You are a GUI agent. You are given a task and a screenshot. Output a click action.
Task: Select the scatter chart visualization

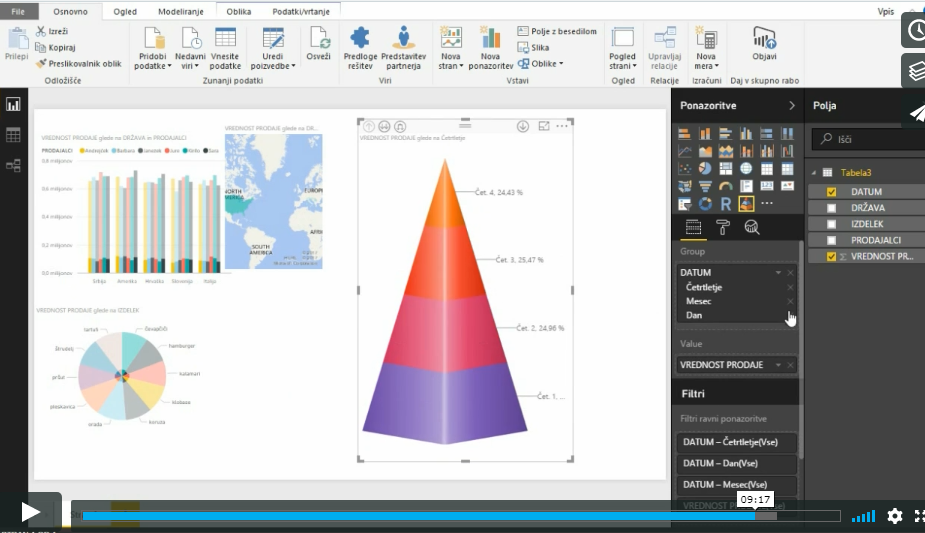tap(684, 169)
